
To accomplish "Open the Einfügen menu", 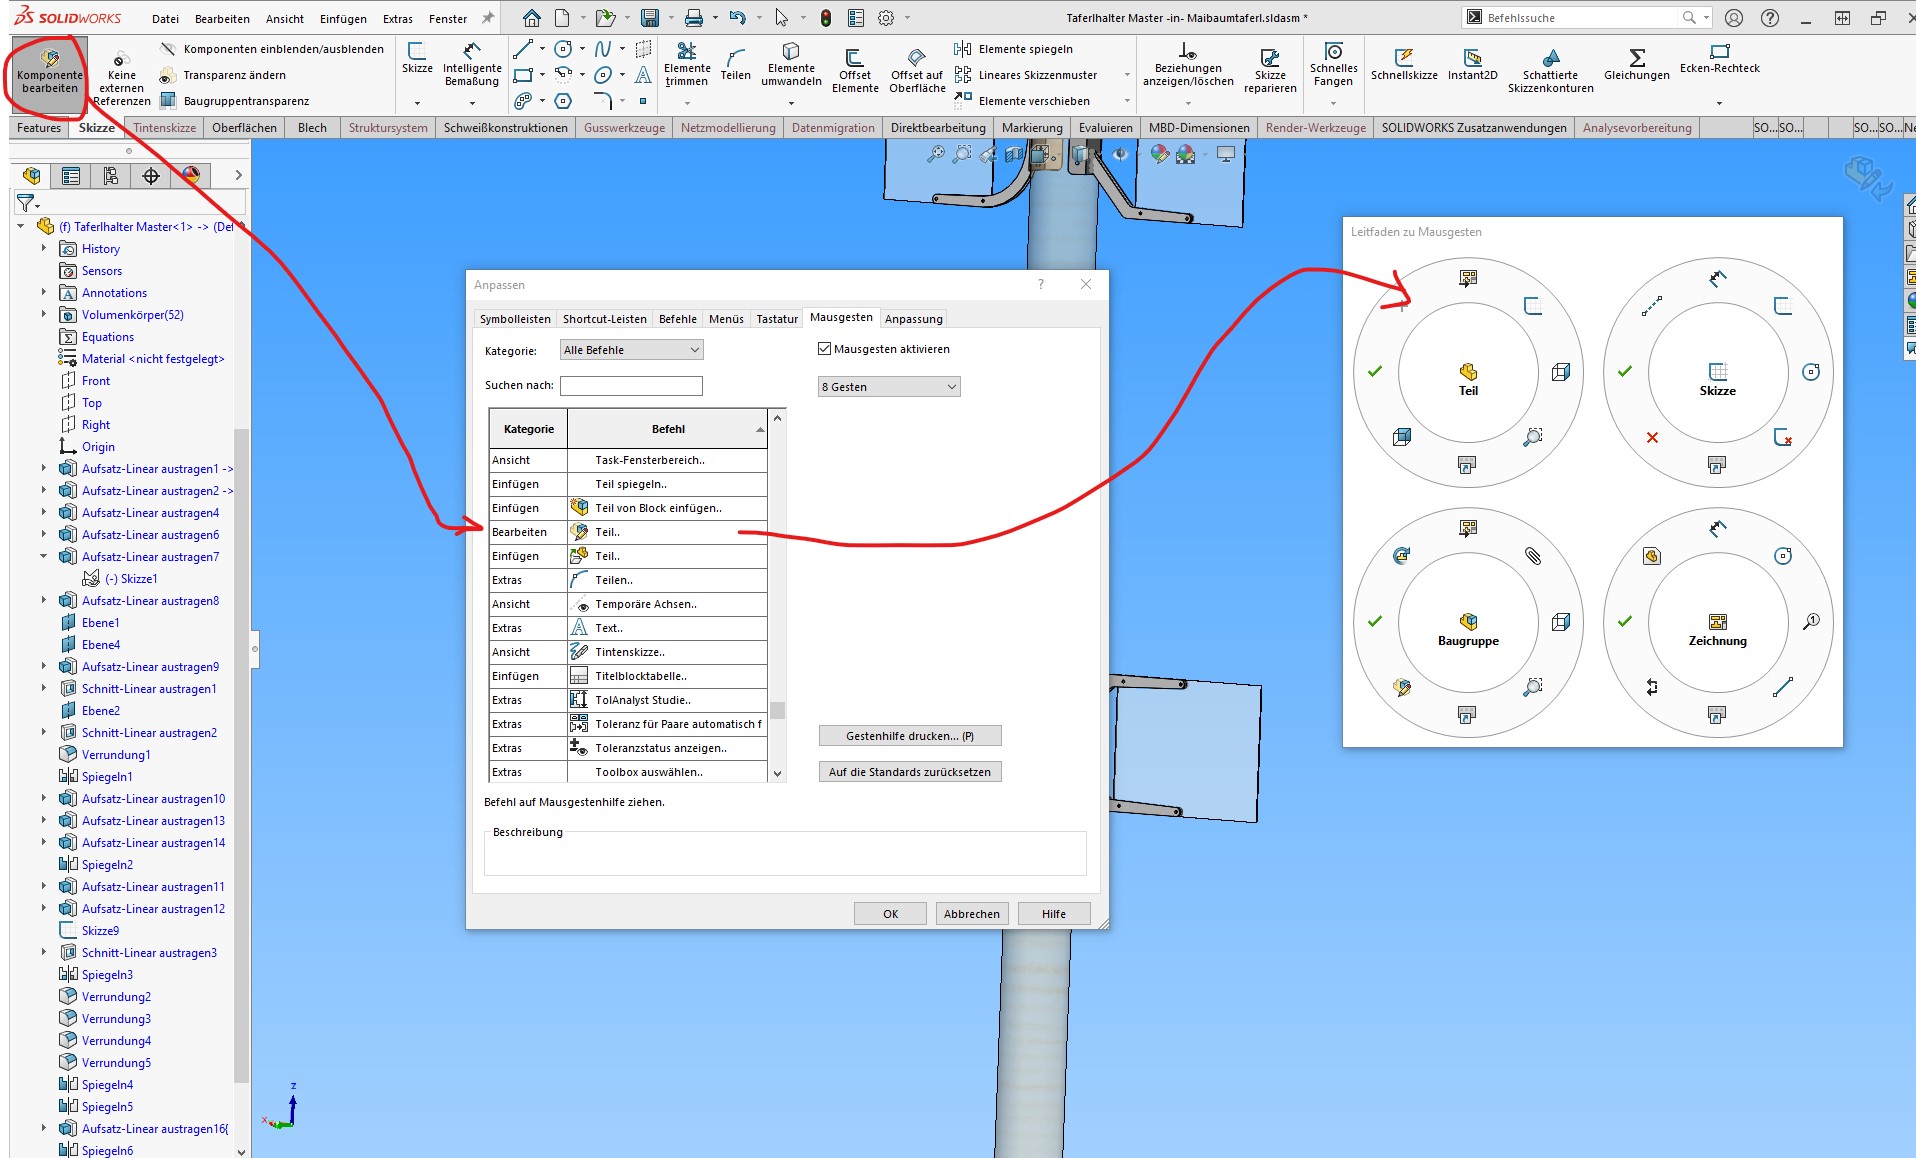I will (x=343, y=19).
